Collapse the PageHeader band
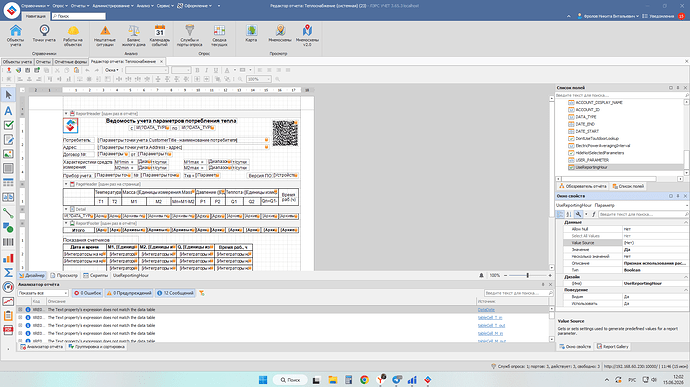This screenshot has width=690, height=387. [66, 184]
